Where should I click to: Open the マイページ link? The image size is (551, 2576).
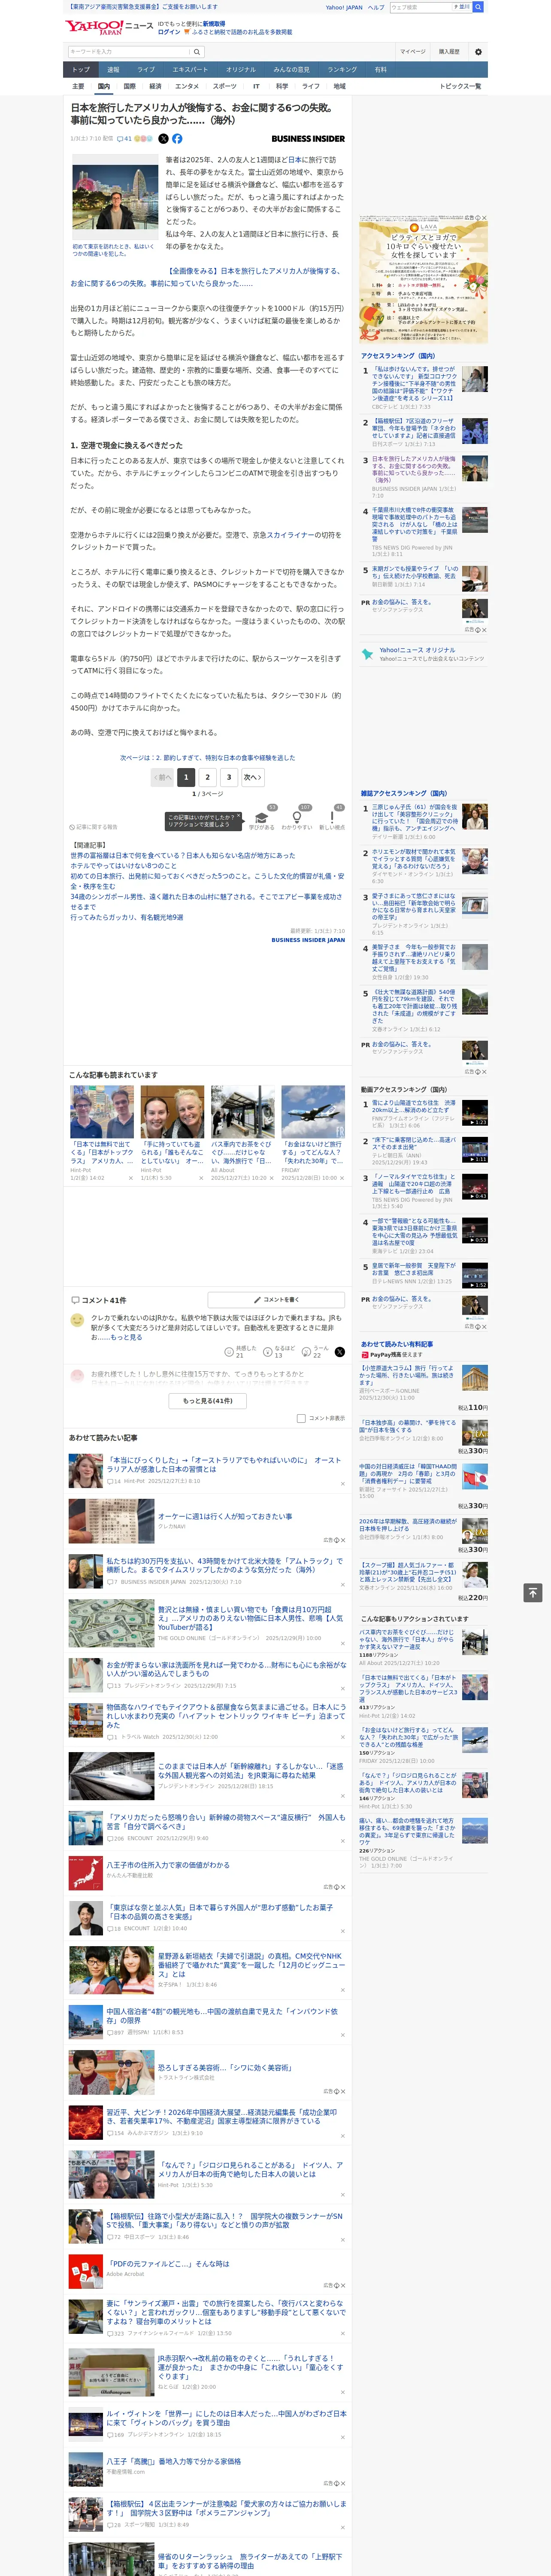click(x=413, y=52)
